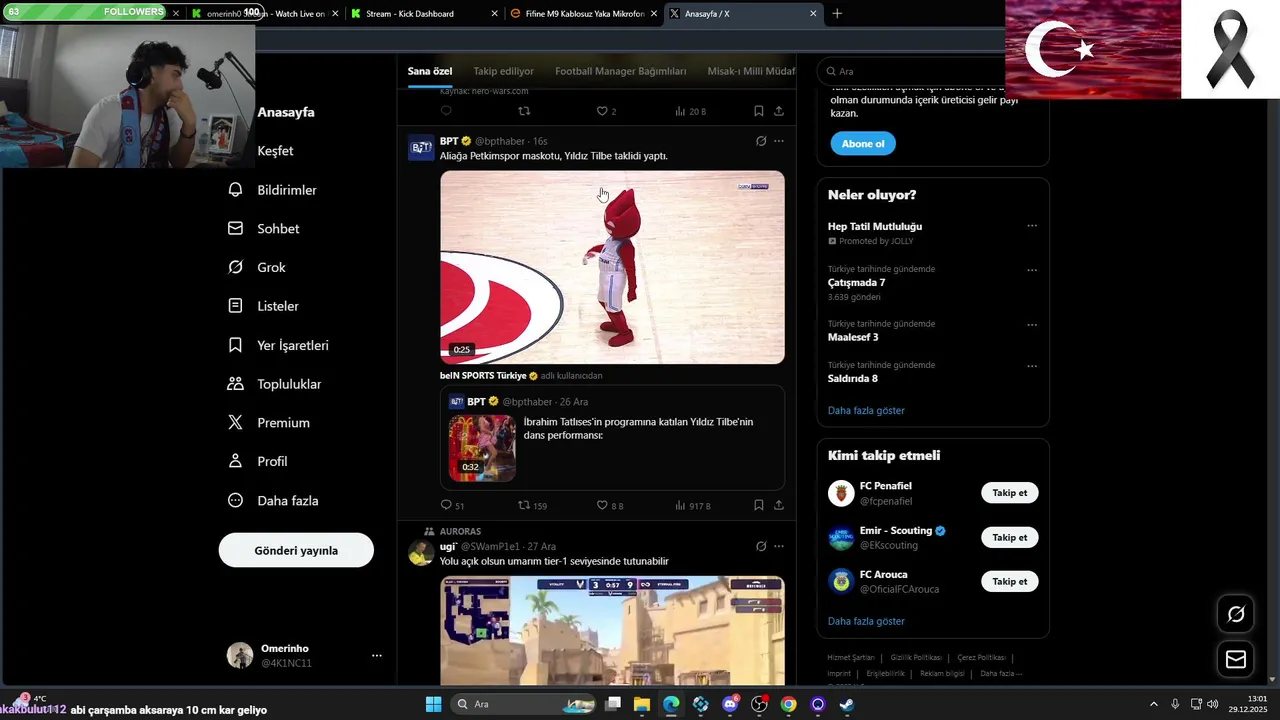Viewport: 1280px width, 720px height.
Task: Open Sohbet envelope icon in sidebar
Action: [x=235, y=228]
